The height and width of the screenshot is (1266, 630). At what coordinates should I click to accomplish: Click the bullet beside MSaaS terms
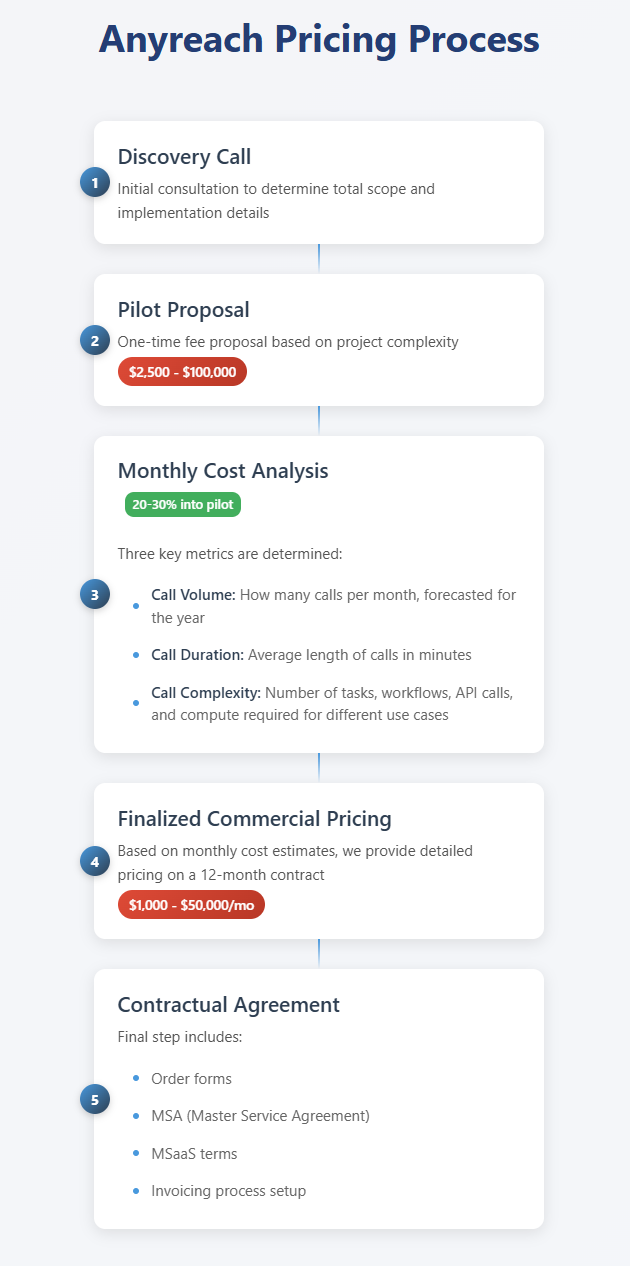point(136,1153)
